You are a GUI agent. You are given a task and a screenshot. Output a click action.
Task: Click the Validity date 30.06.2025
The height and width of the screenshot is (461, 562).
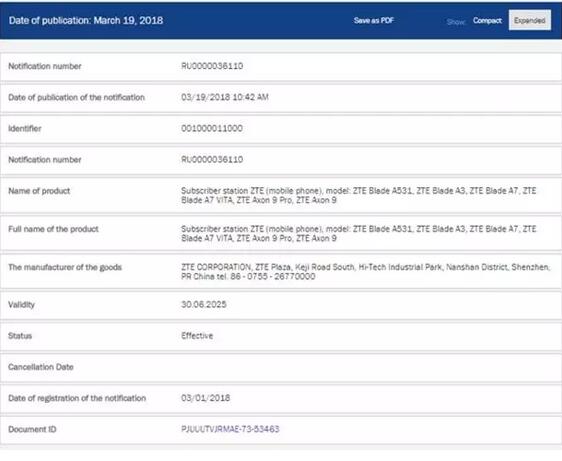(204, 304)
